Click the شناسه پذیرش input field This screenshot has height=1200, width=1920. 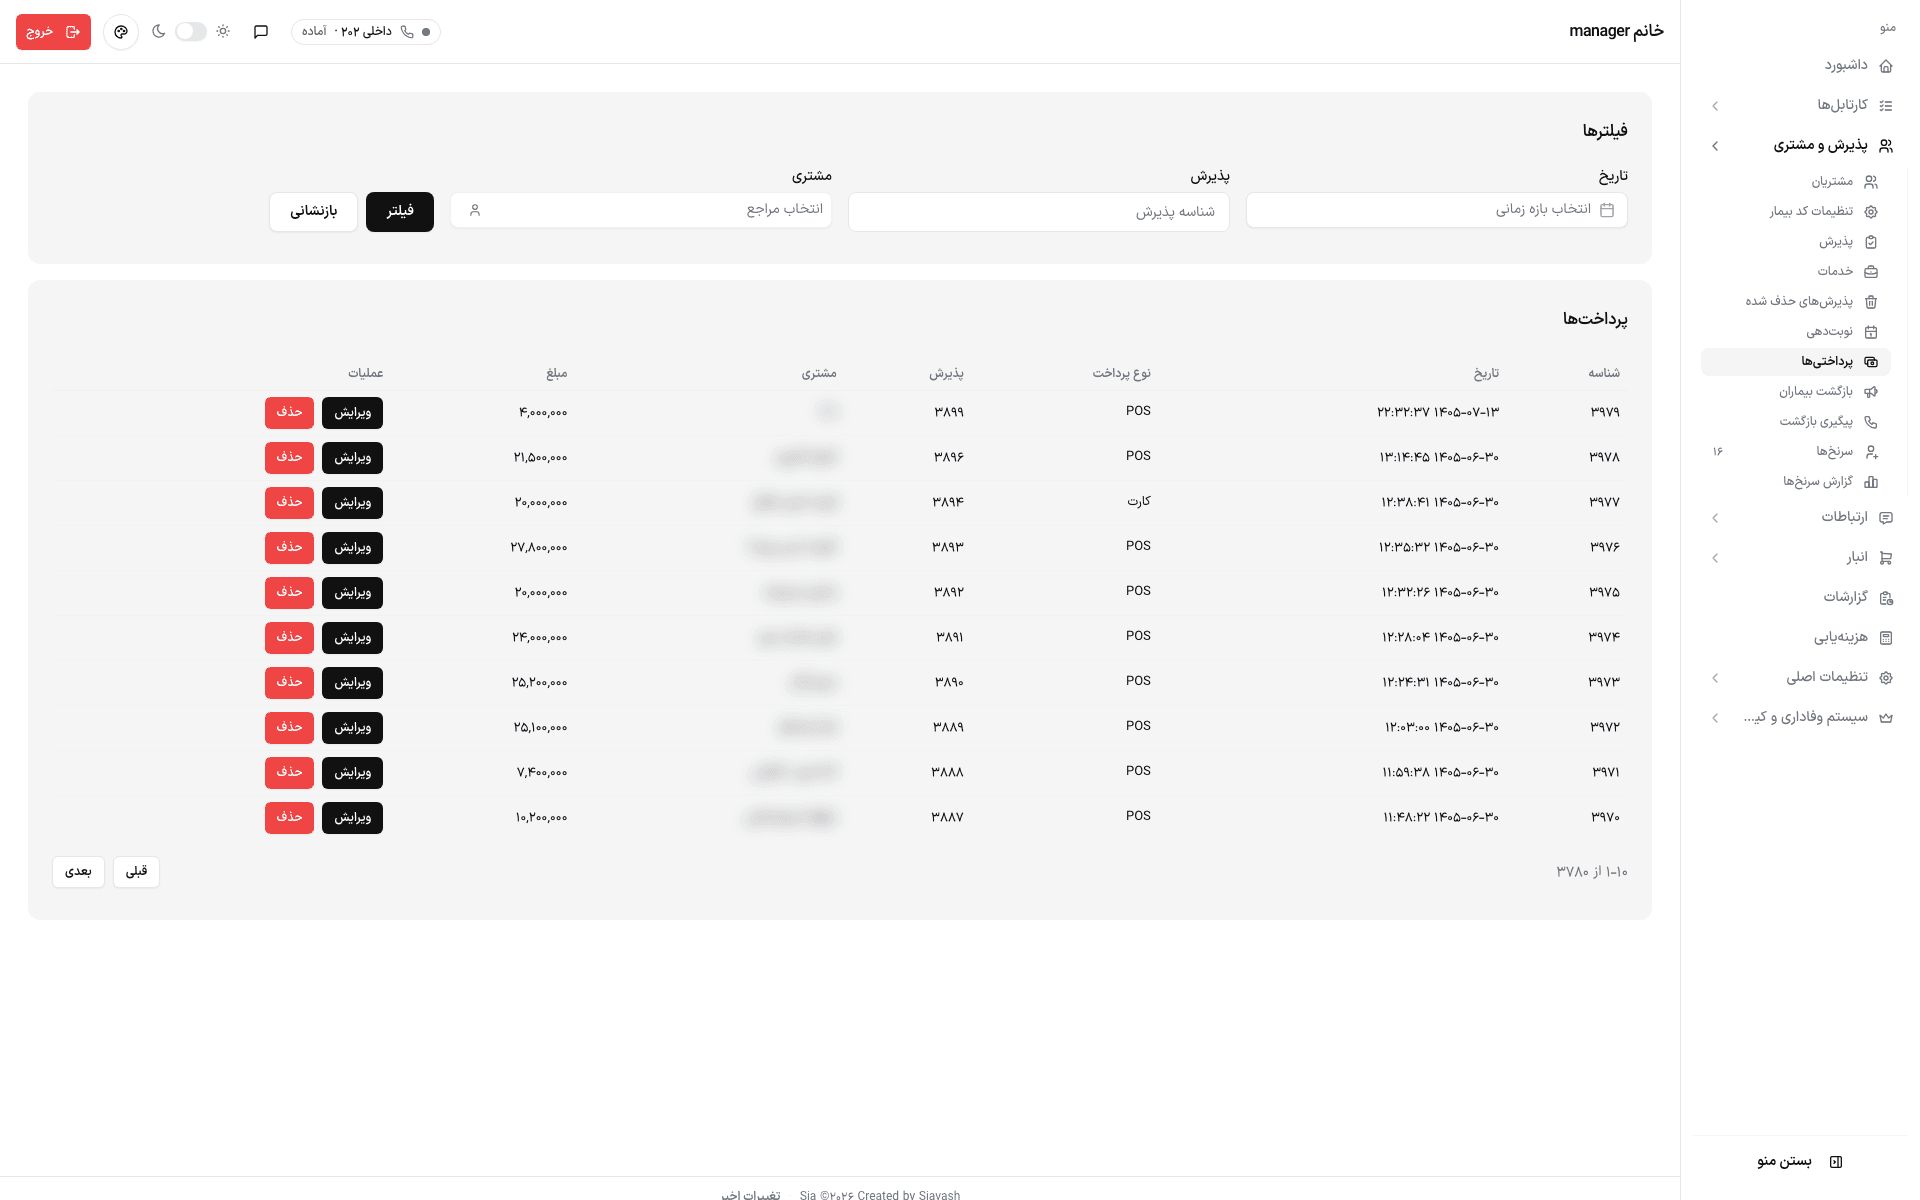(1039, 212)
